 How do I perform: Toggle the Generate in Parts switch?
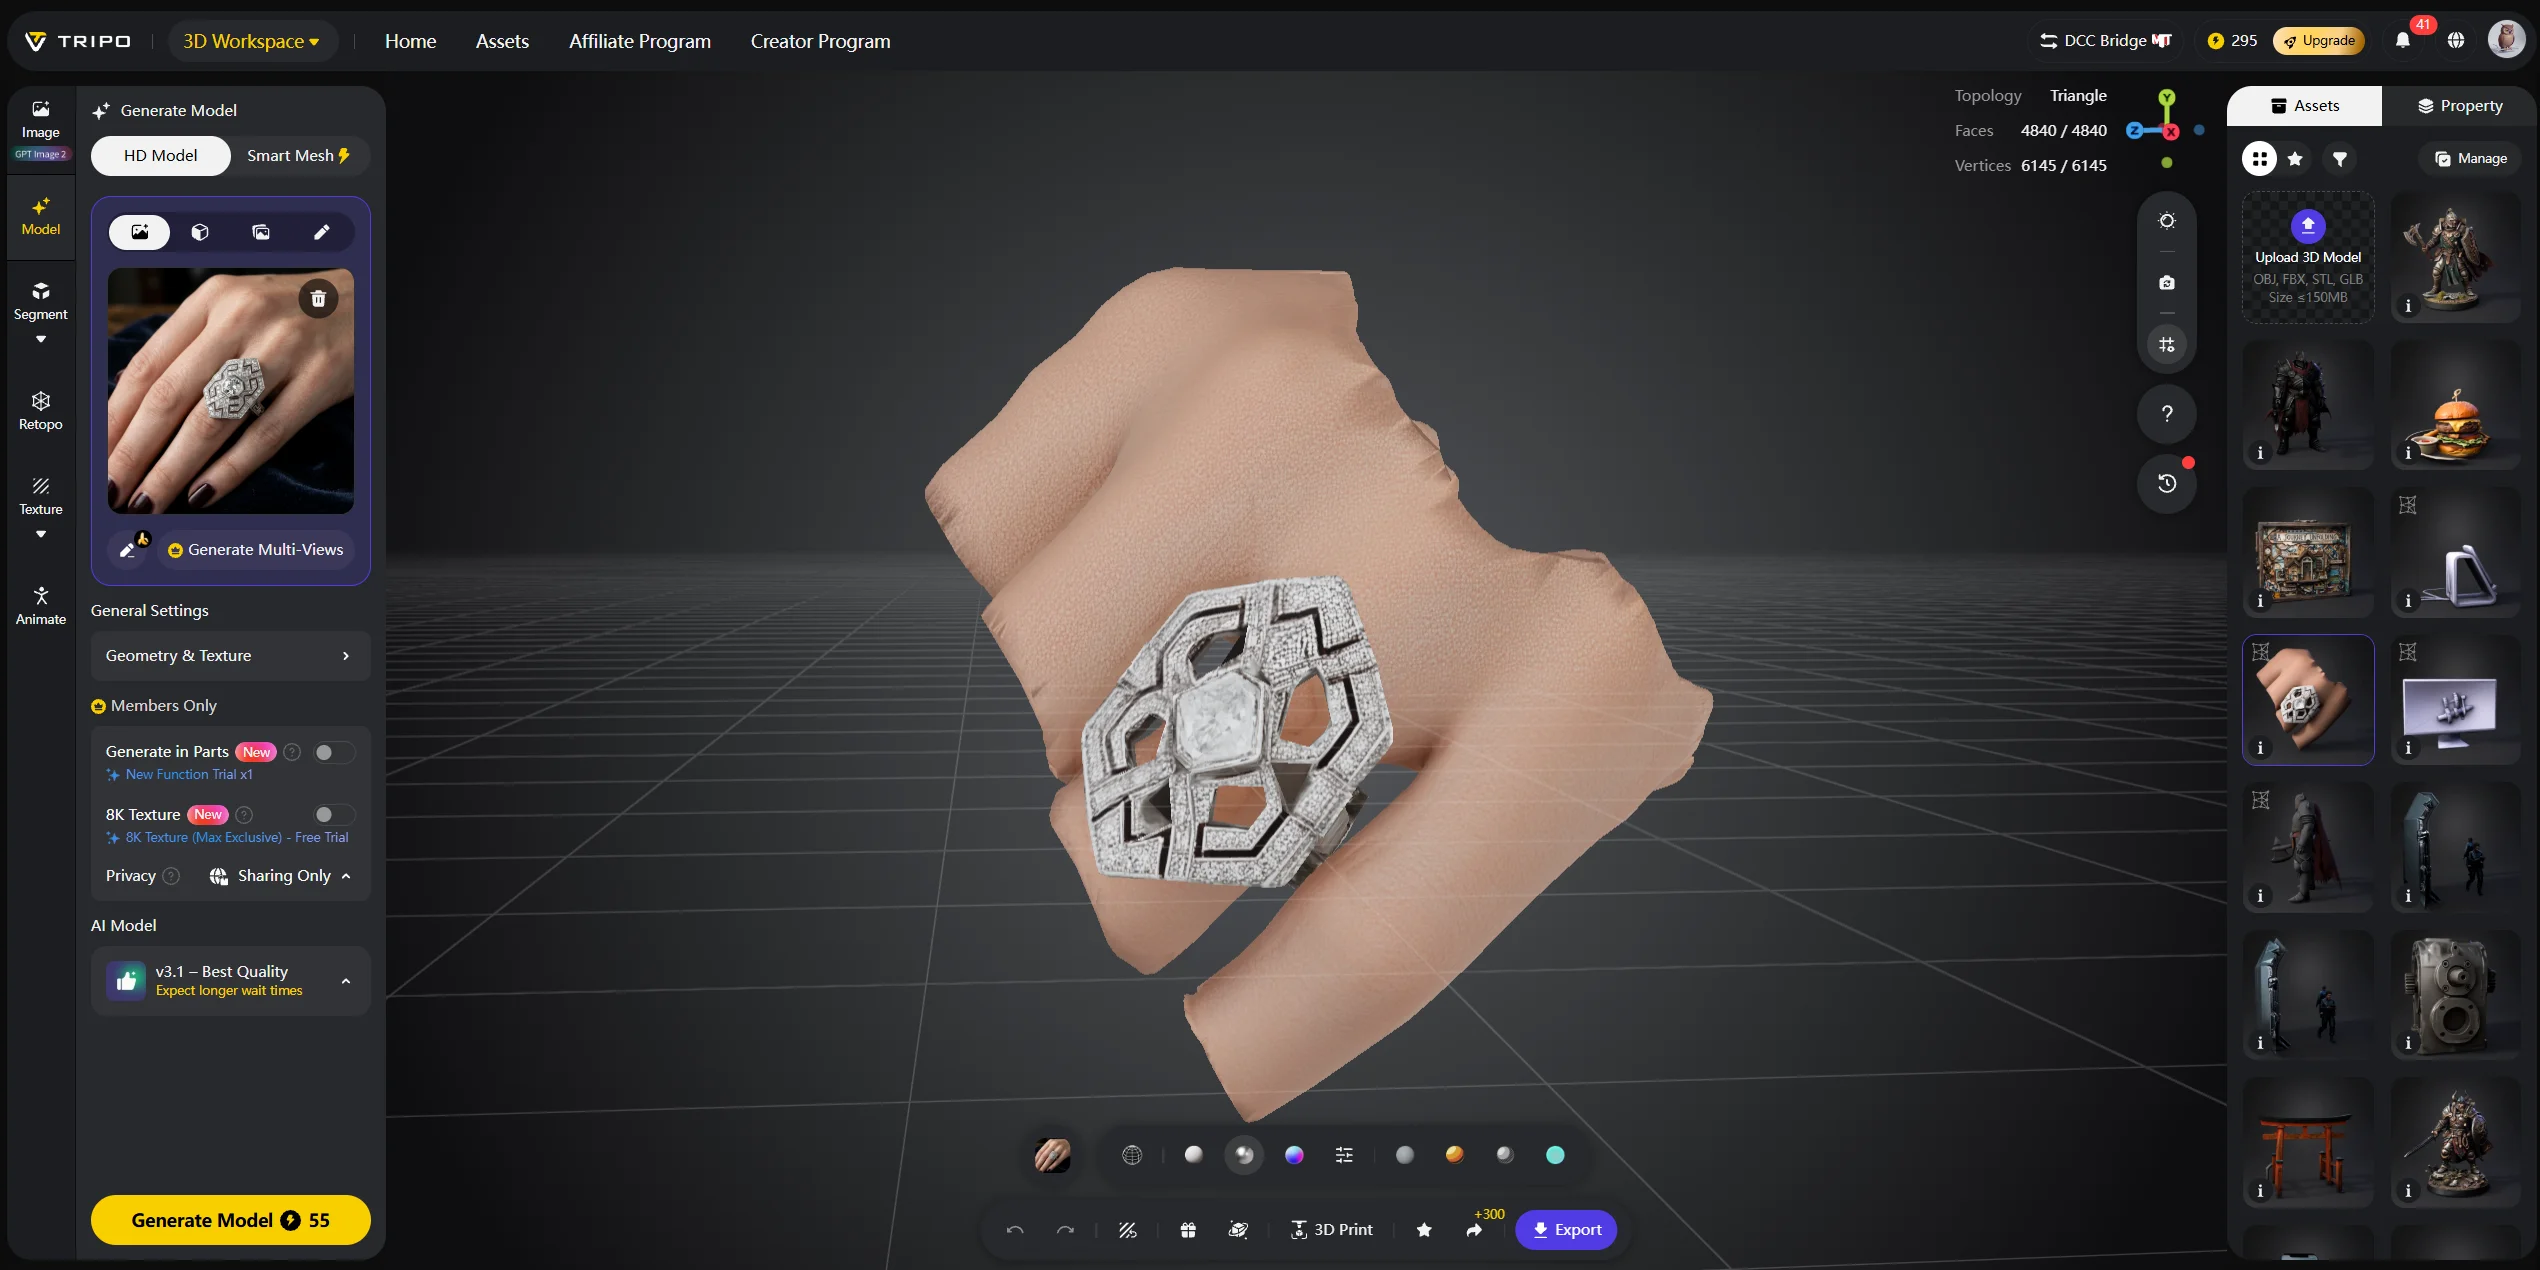(334, 752)
